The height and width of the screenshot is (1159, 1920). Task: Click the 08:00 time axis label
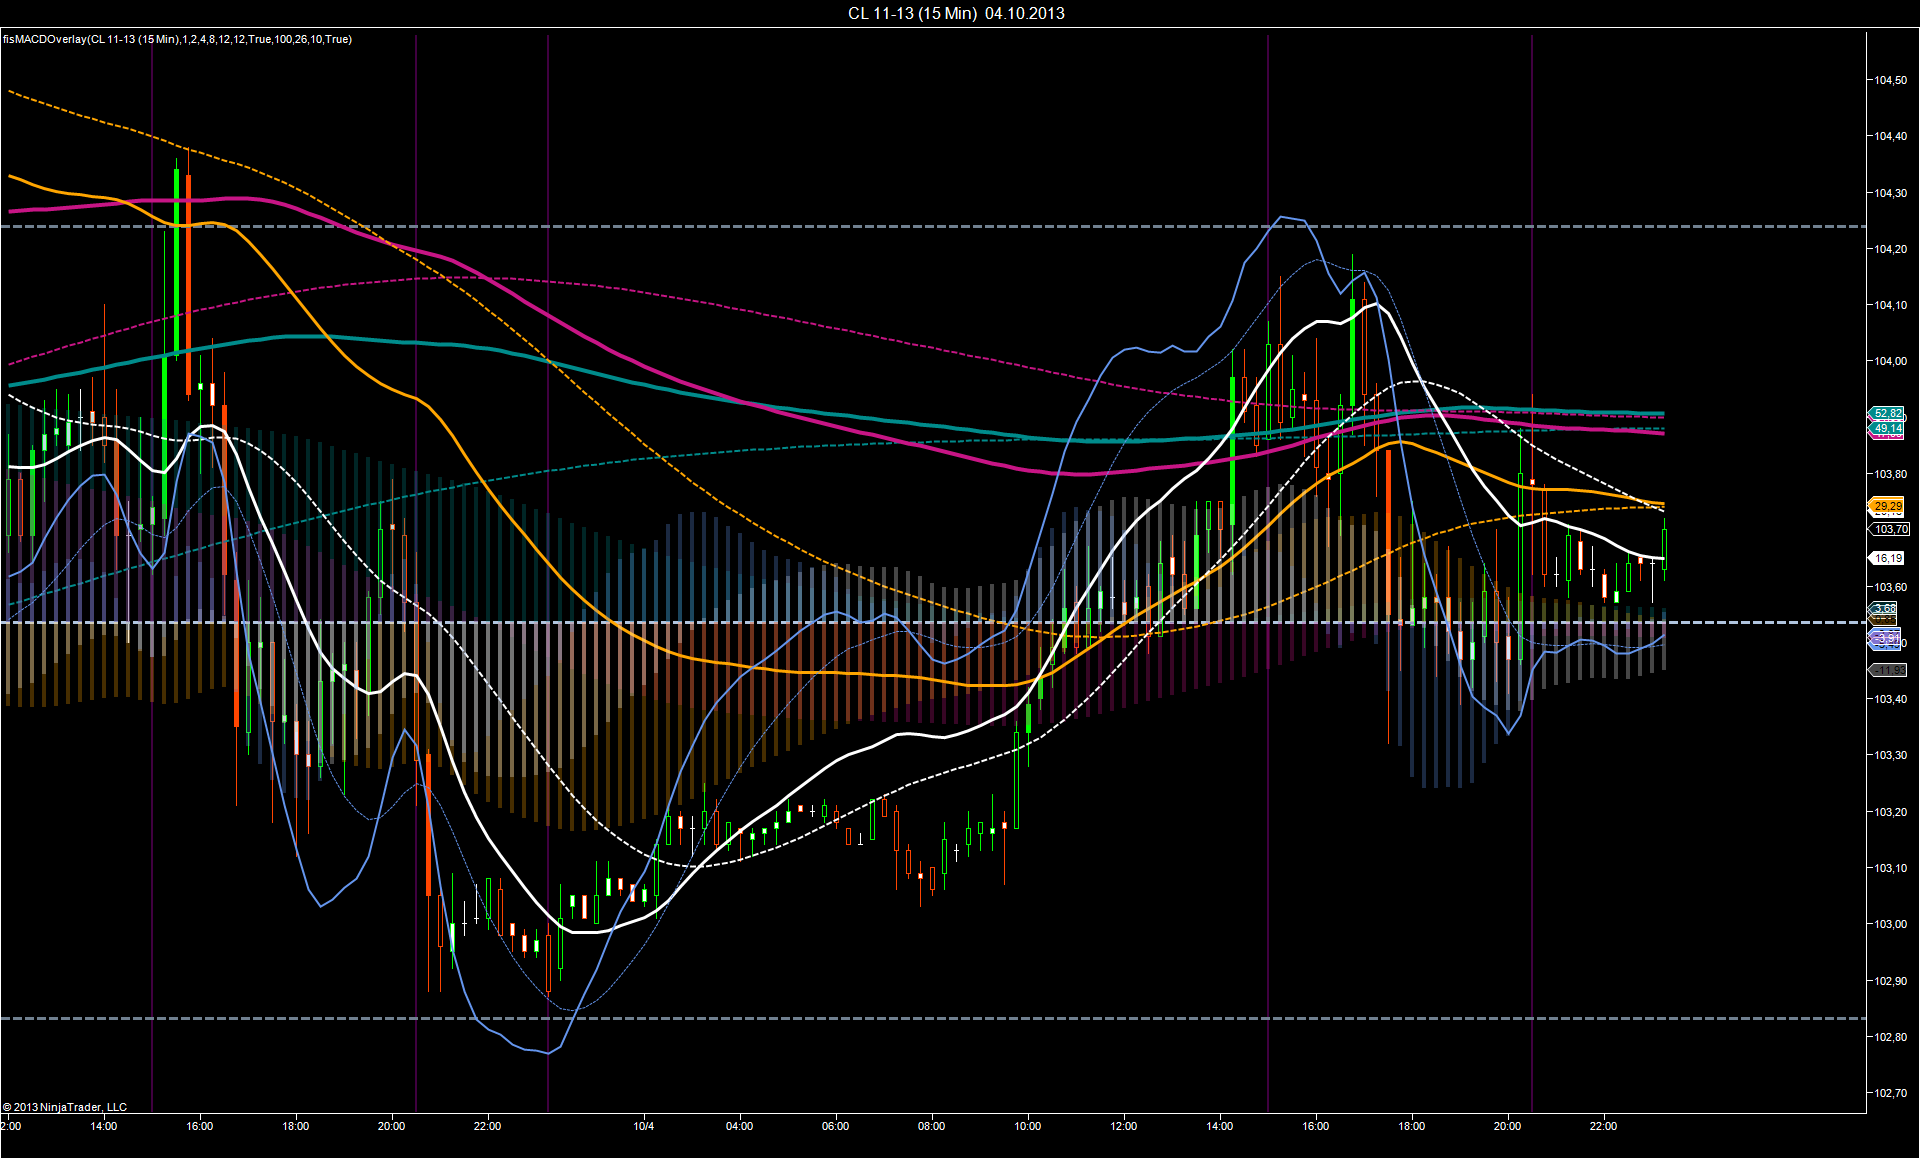point(931,1126)
